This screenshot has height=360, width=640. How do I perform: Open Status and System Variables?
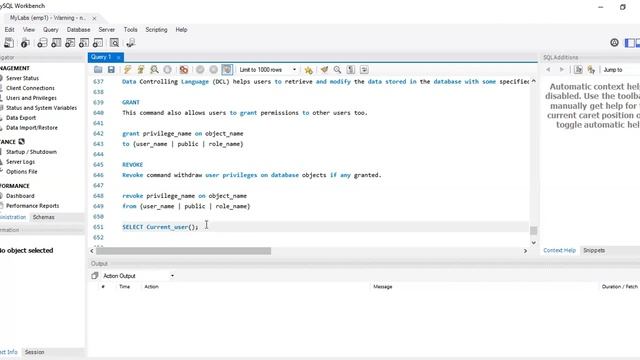[x=41, y=108]
